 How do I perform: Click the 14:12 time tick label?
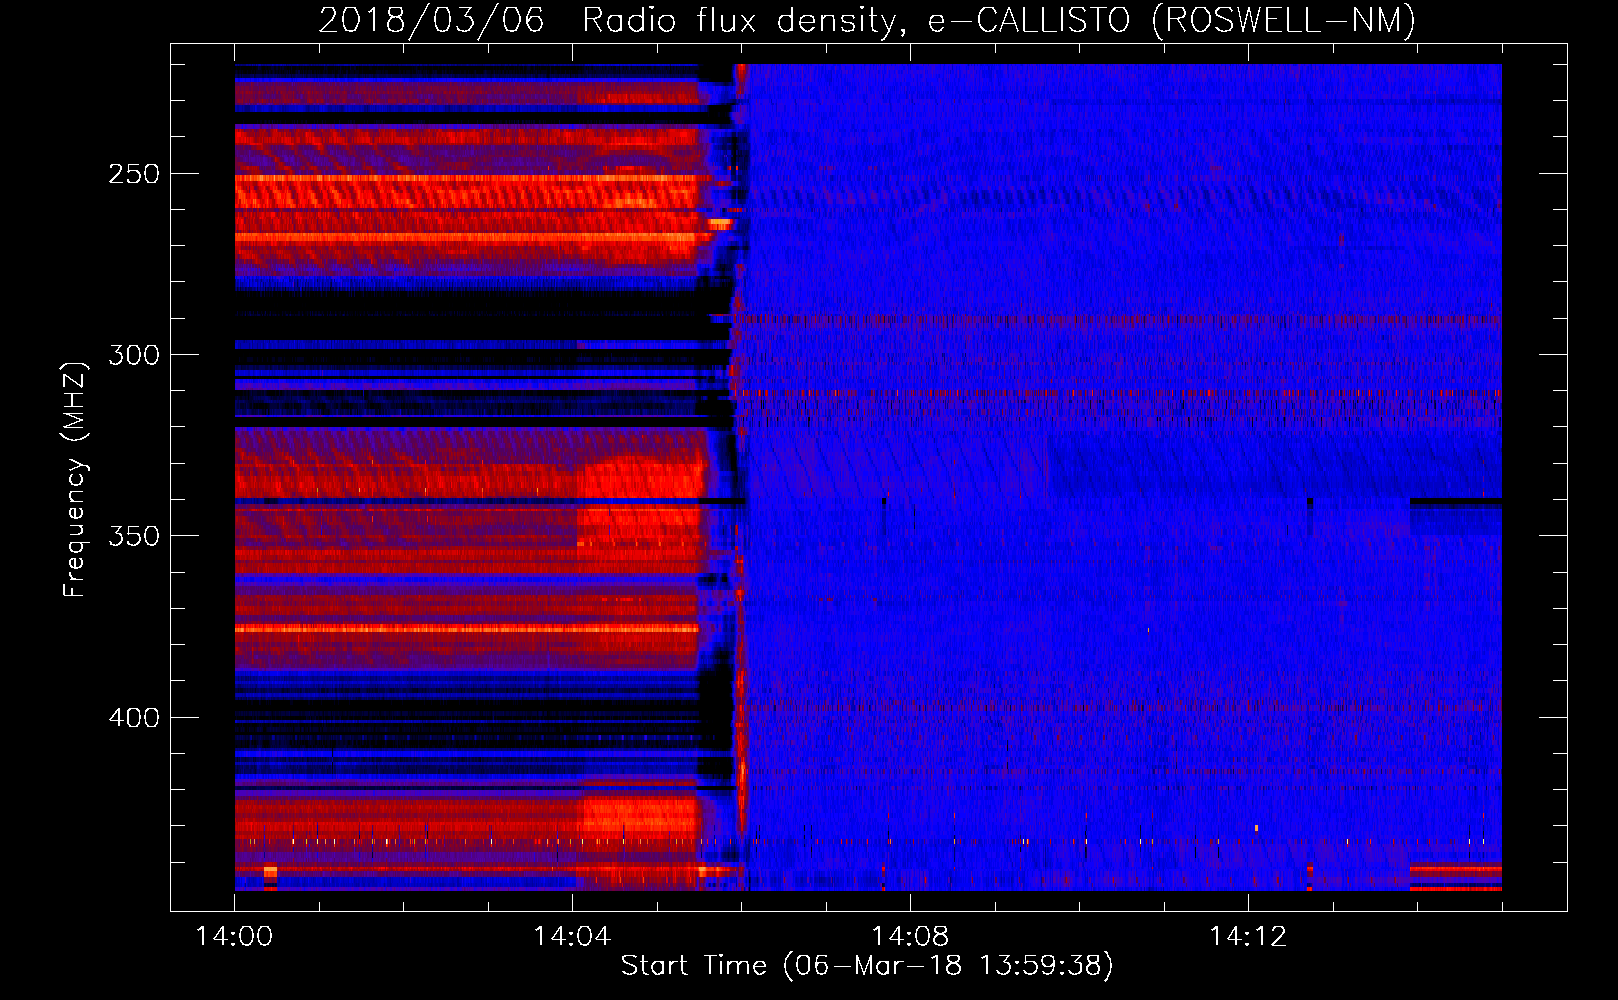(1248, 937)
